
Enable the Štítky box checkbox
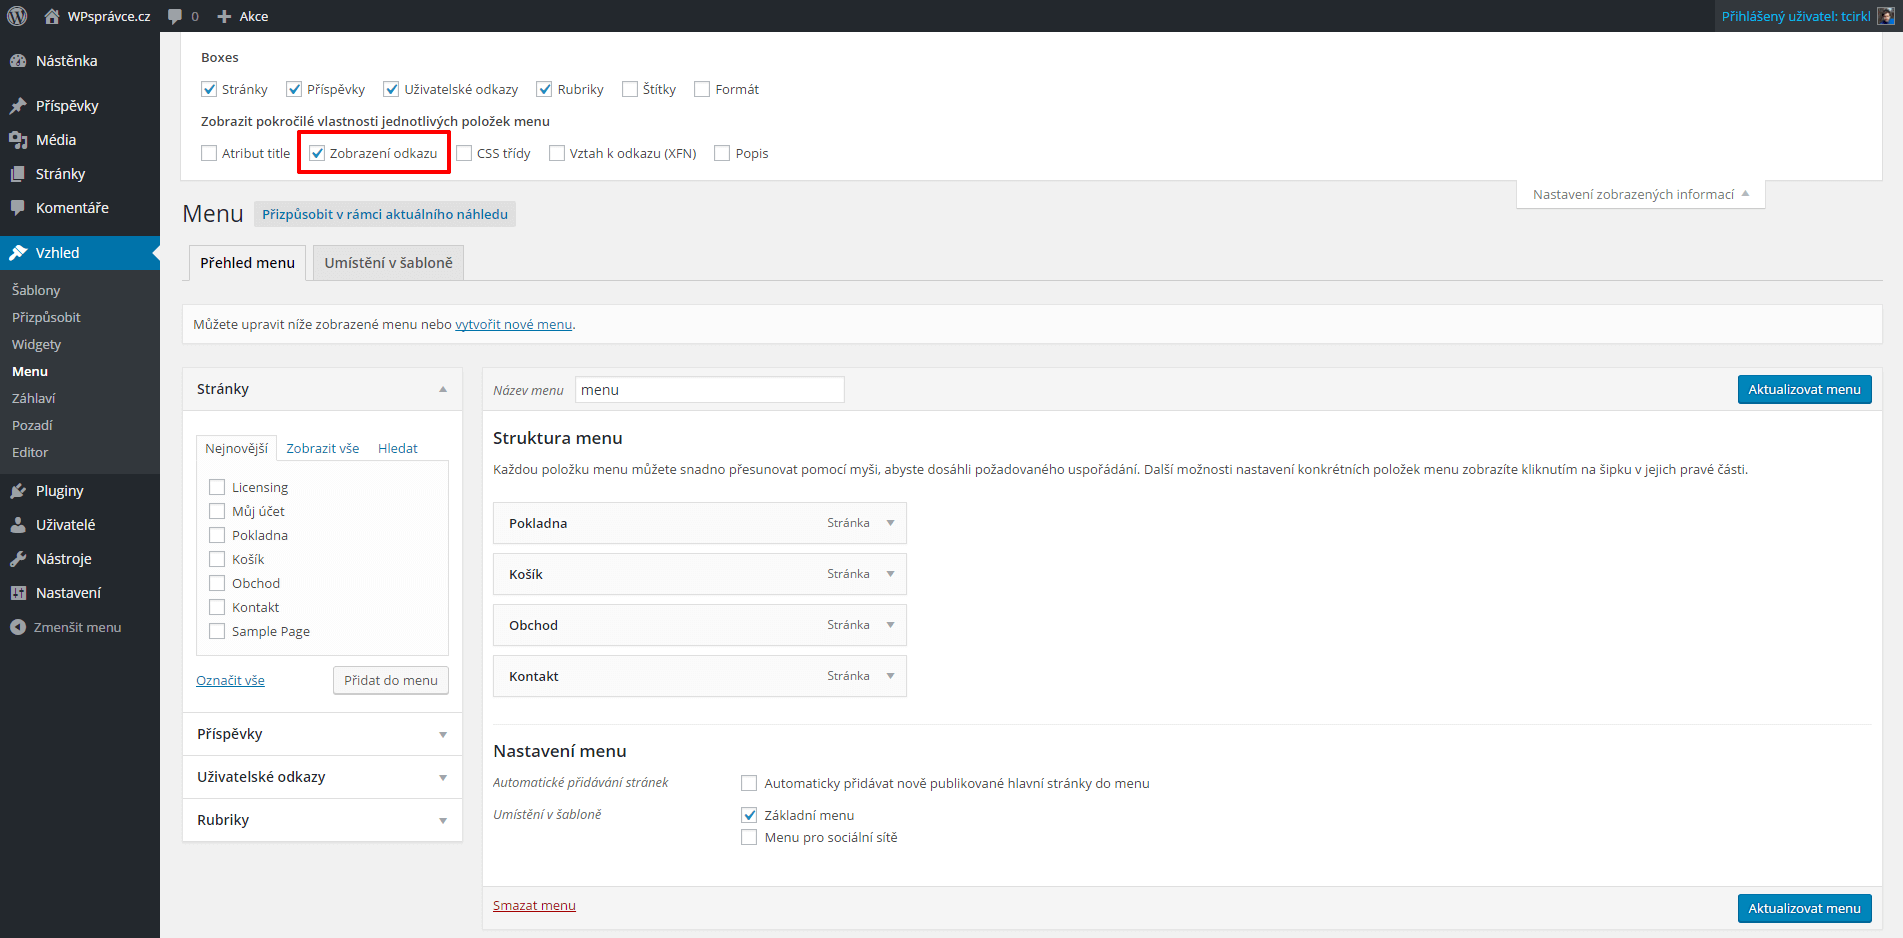point(630,89)
